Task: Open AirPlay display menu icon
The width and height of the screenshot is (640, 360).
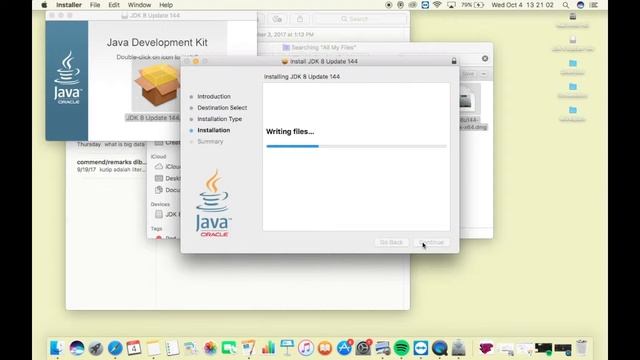Action: click(x=451, y=5)
